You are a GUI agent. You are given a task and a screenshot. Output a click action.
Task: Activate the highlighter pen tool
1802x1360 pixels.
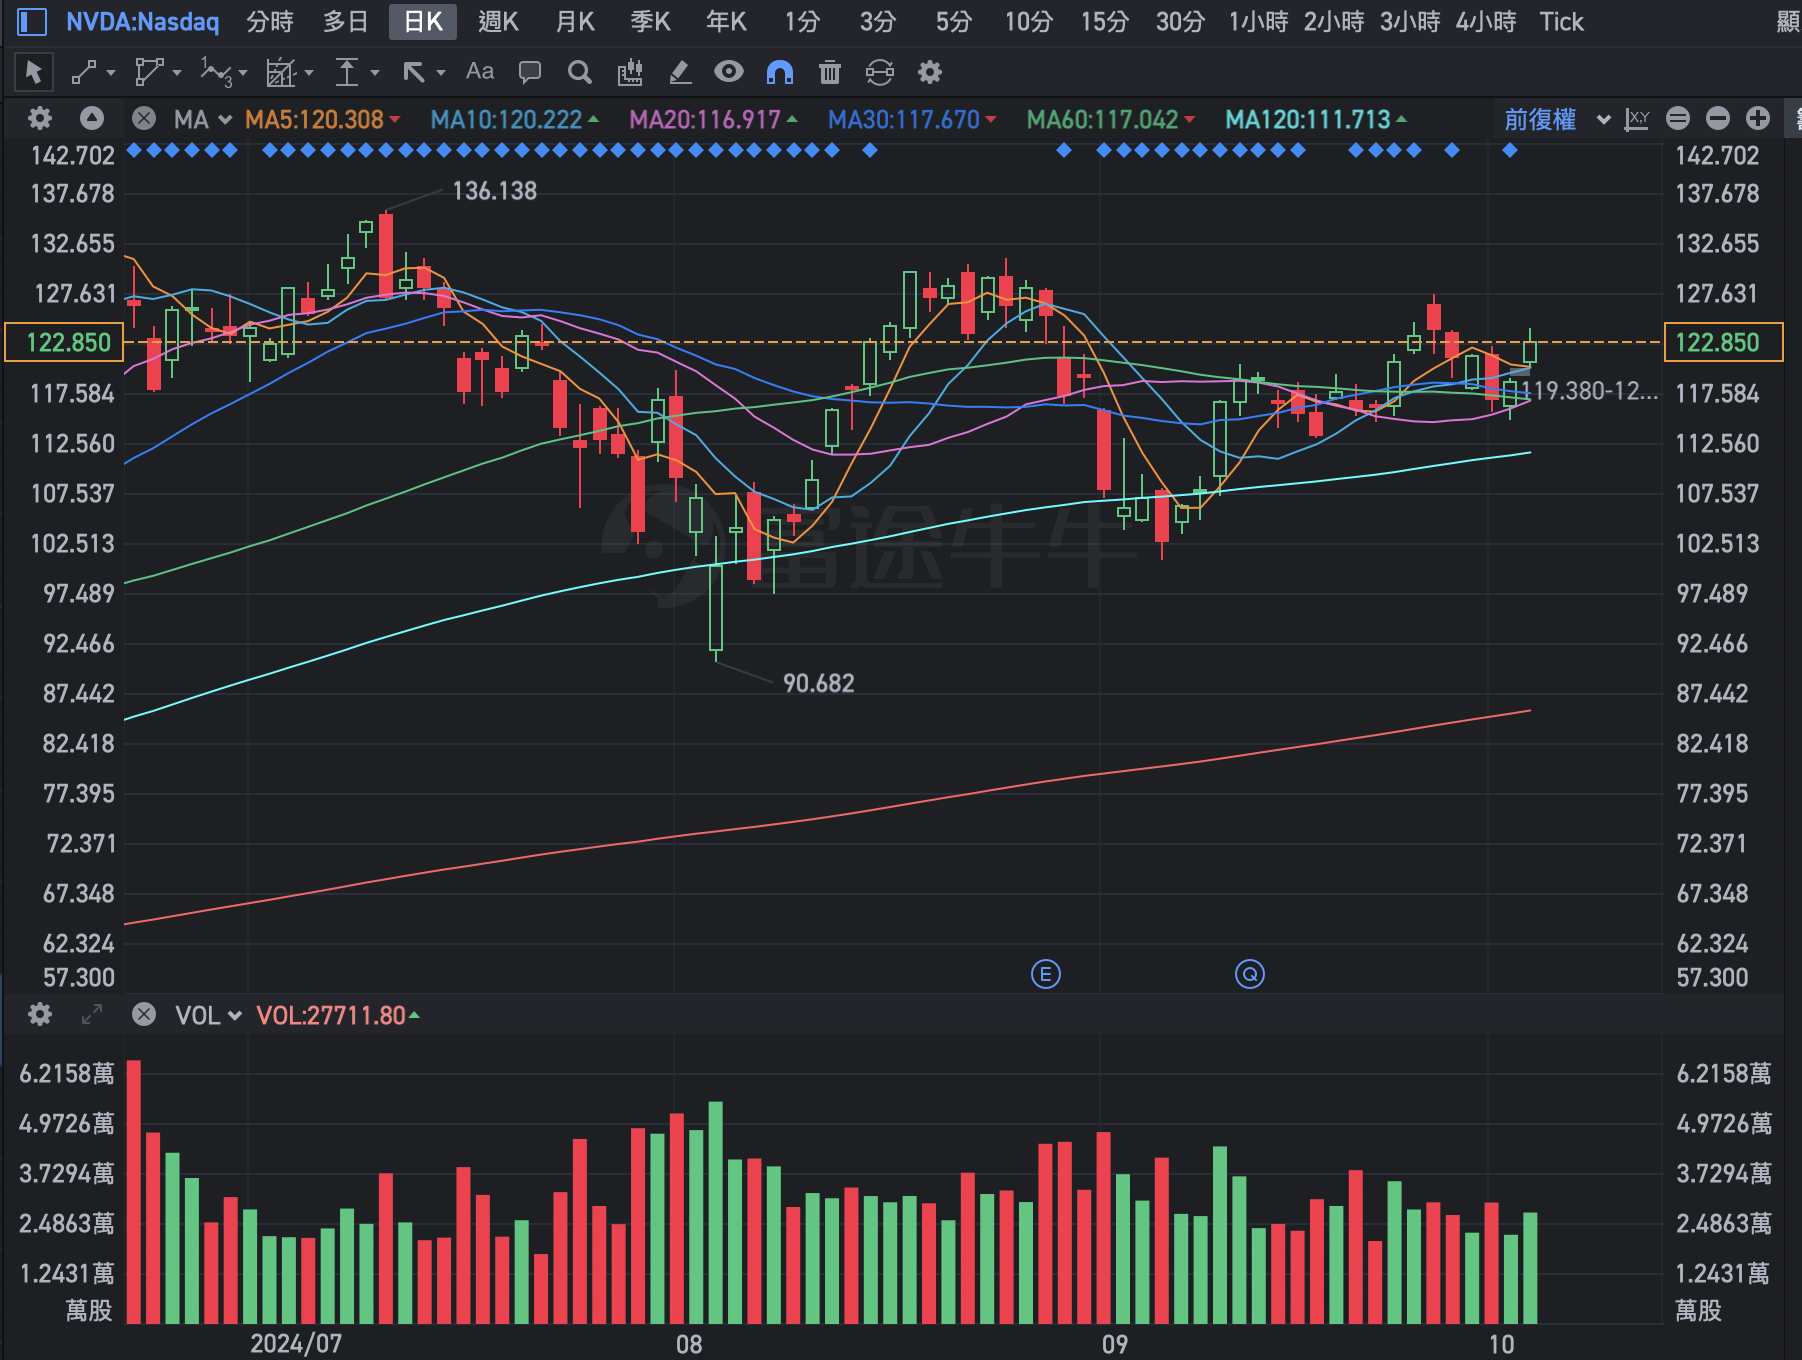pyautogui.click(x=680, y=72)
